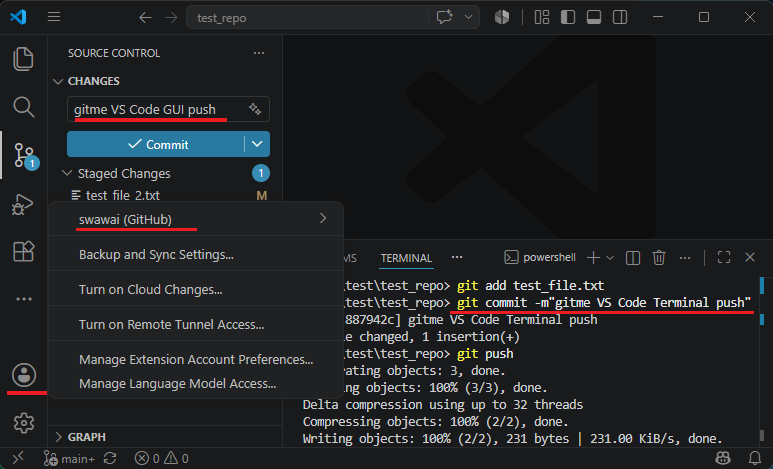Kill terminal with trash icon
This screenshot has width=773, height=469.
(x=659, y=257)
